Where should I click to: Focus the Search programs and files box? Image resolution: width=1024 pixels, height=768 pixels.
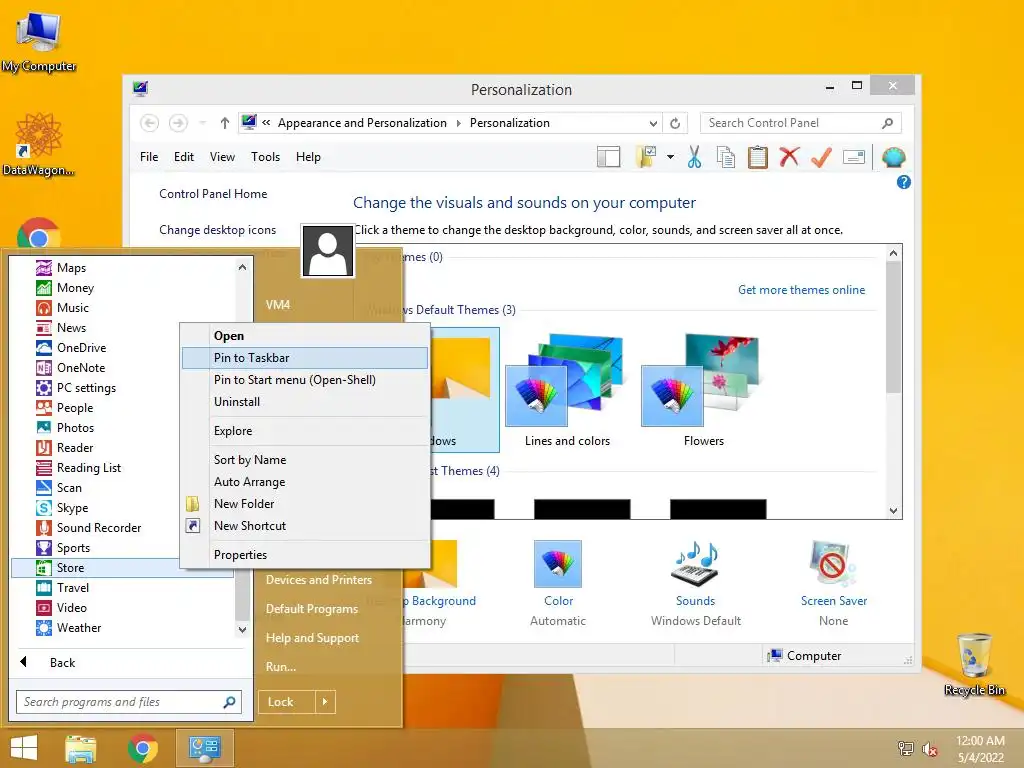point(129,702)
